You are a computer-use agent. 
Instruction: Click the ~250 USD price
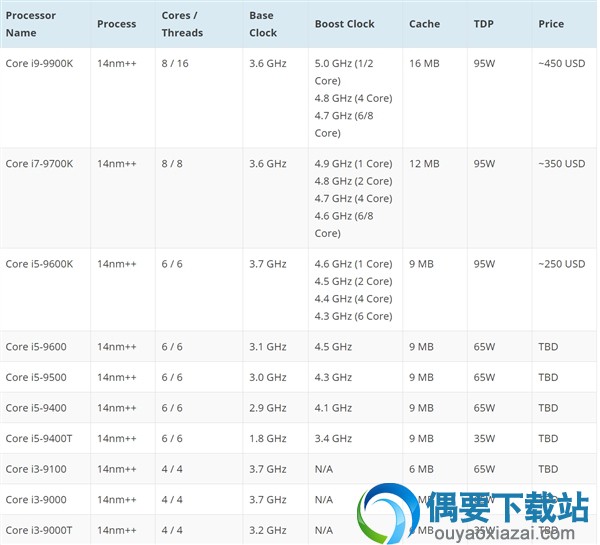562,264
